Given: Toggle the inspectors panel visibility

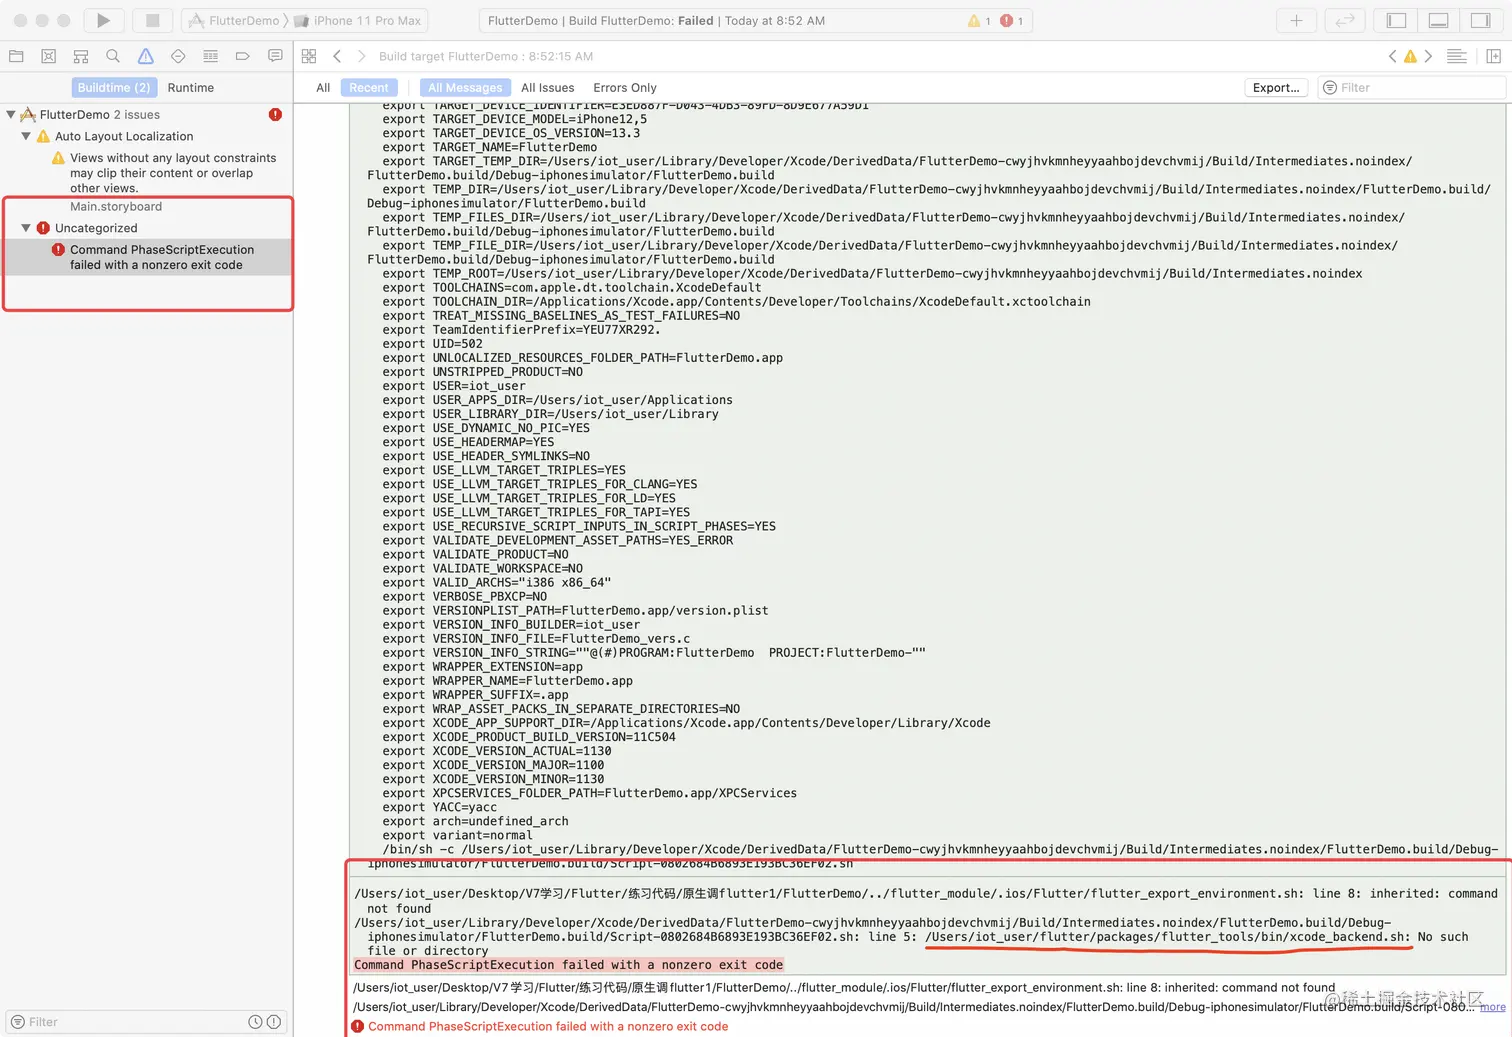Looking at the screenshot, I should coord(1480,20).
